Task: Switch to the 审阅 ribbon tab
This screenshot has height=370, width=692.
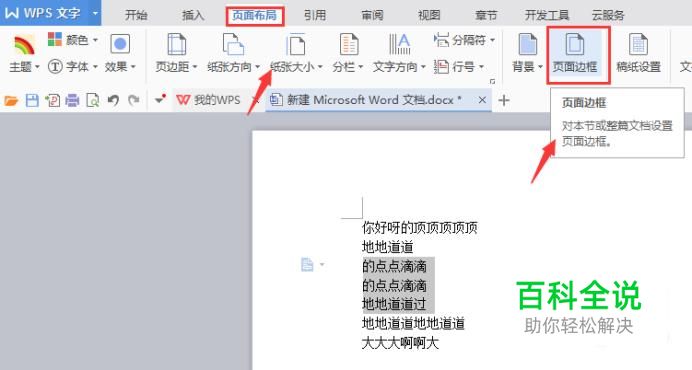Action: pos(372,15)
